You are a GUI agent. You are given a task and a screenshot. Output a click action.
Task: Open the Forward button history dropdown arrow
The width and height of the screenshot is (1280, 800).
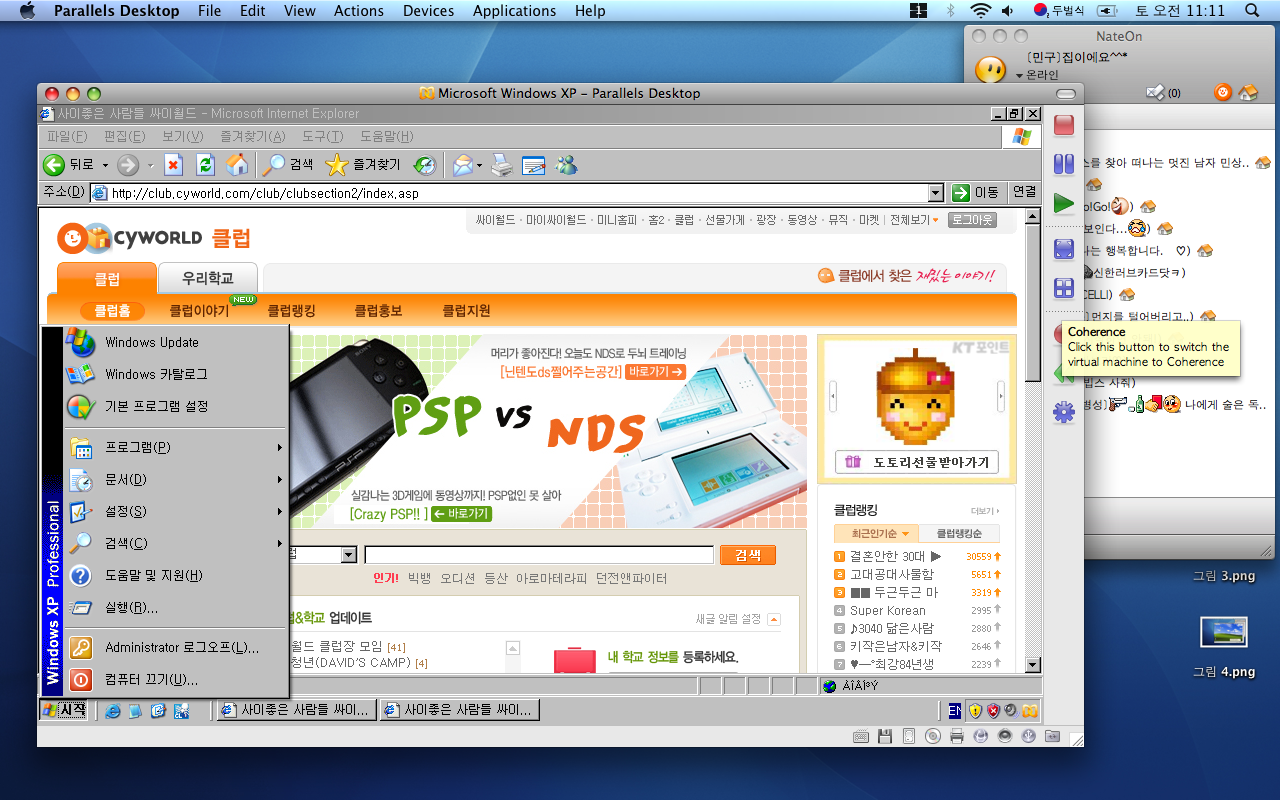pos(151,165)
